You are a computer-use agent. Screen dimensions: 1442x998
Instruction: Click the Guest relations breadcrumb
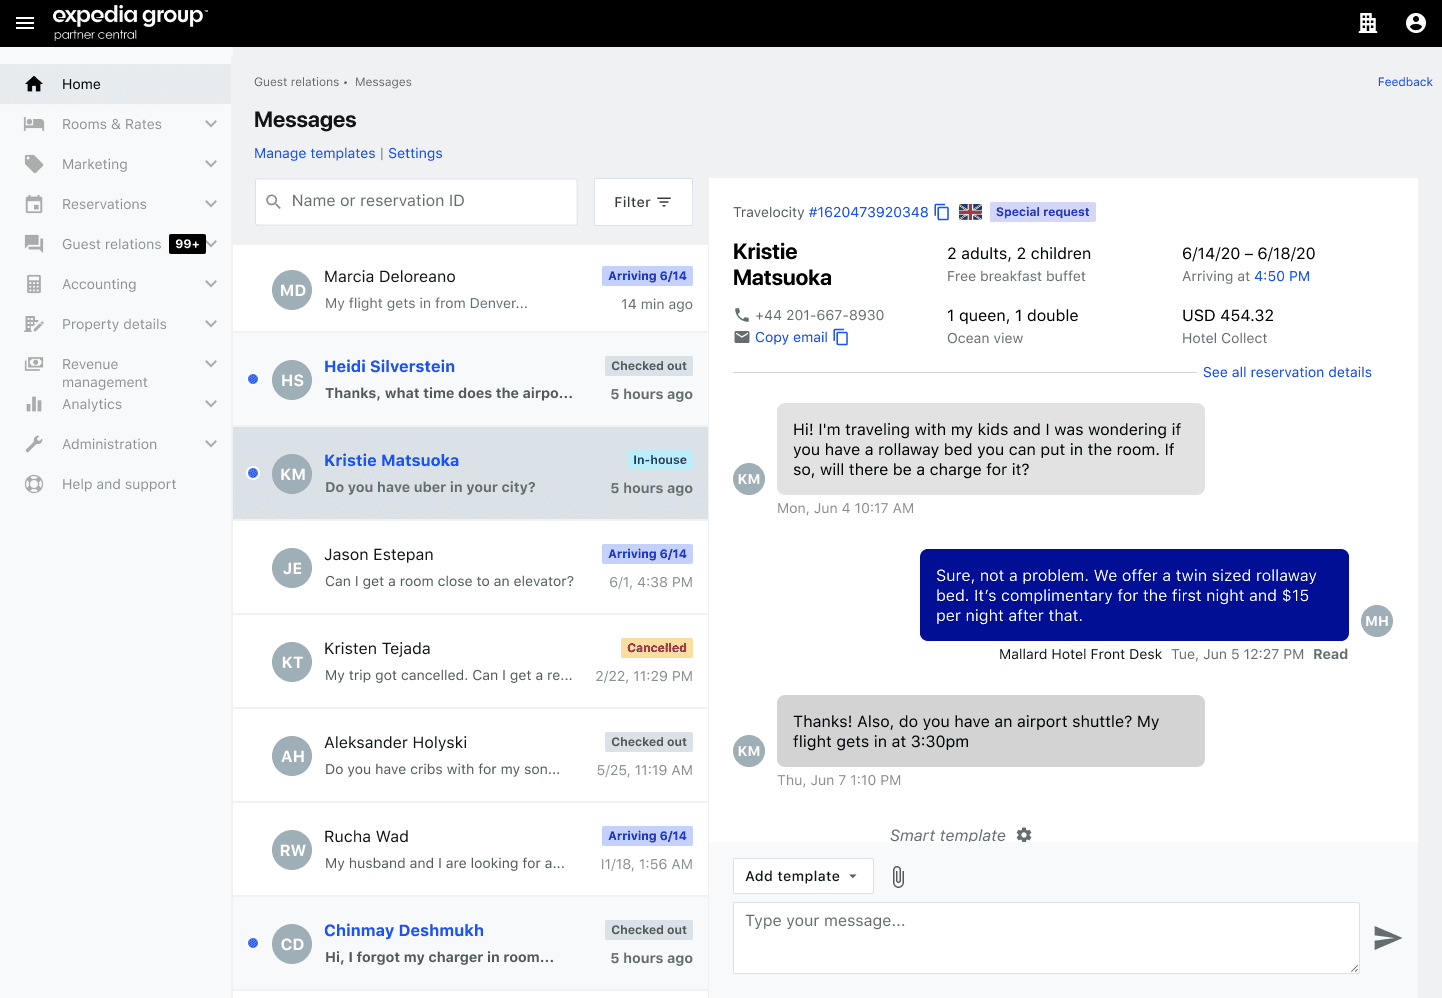296,82
